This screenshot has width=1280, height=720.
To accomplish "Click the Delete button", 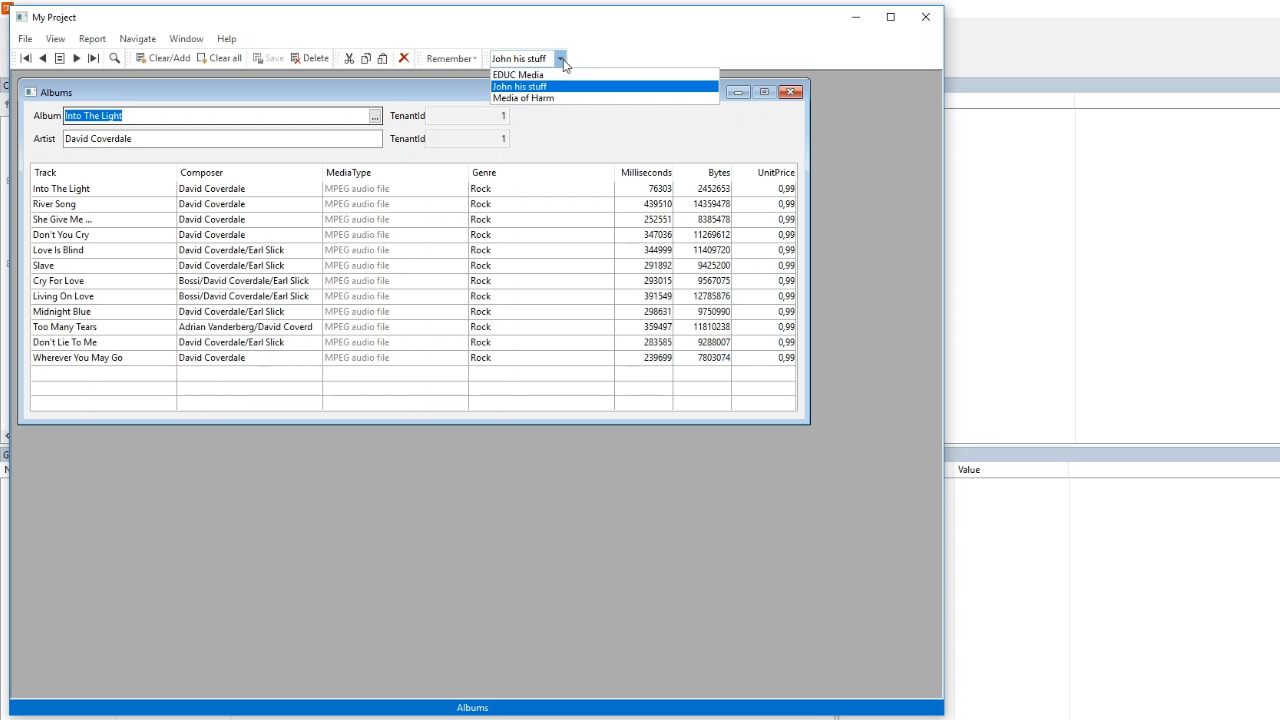I will (310, 59).
